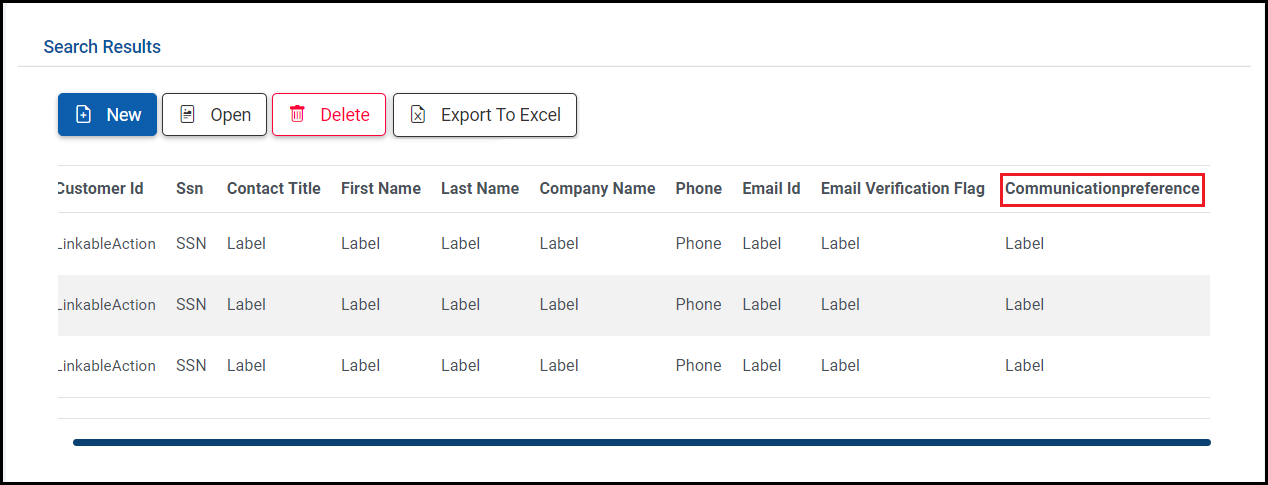Click the Company Name column header

click(x=597, y=189)
